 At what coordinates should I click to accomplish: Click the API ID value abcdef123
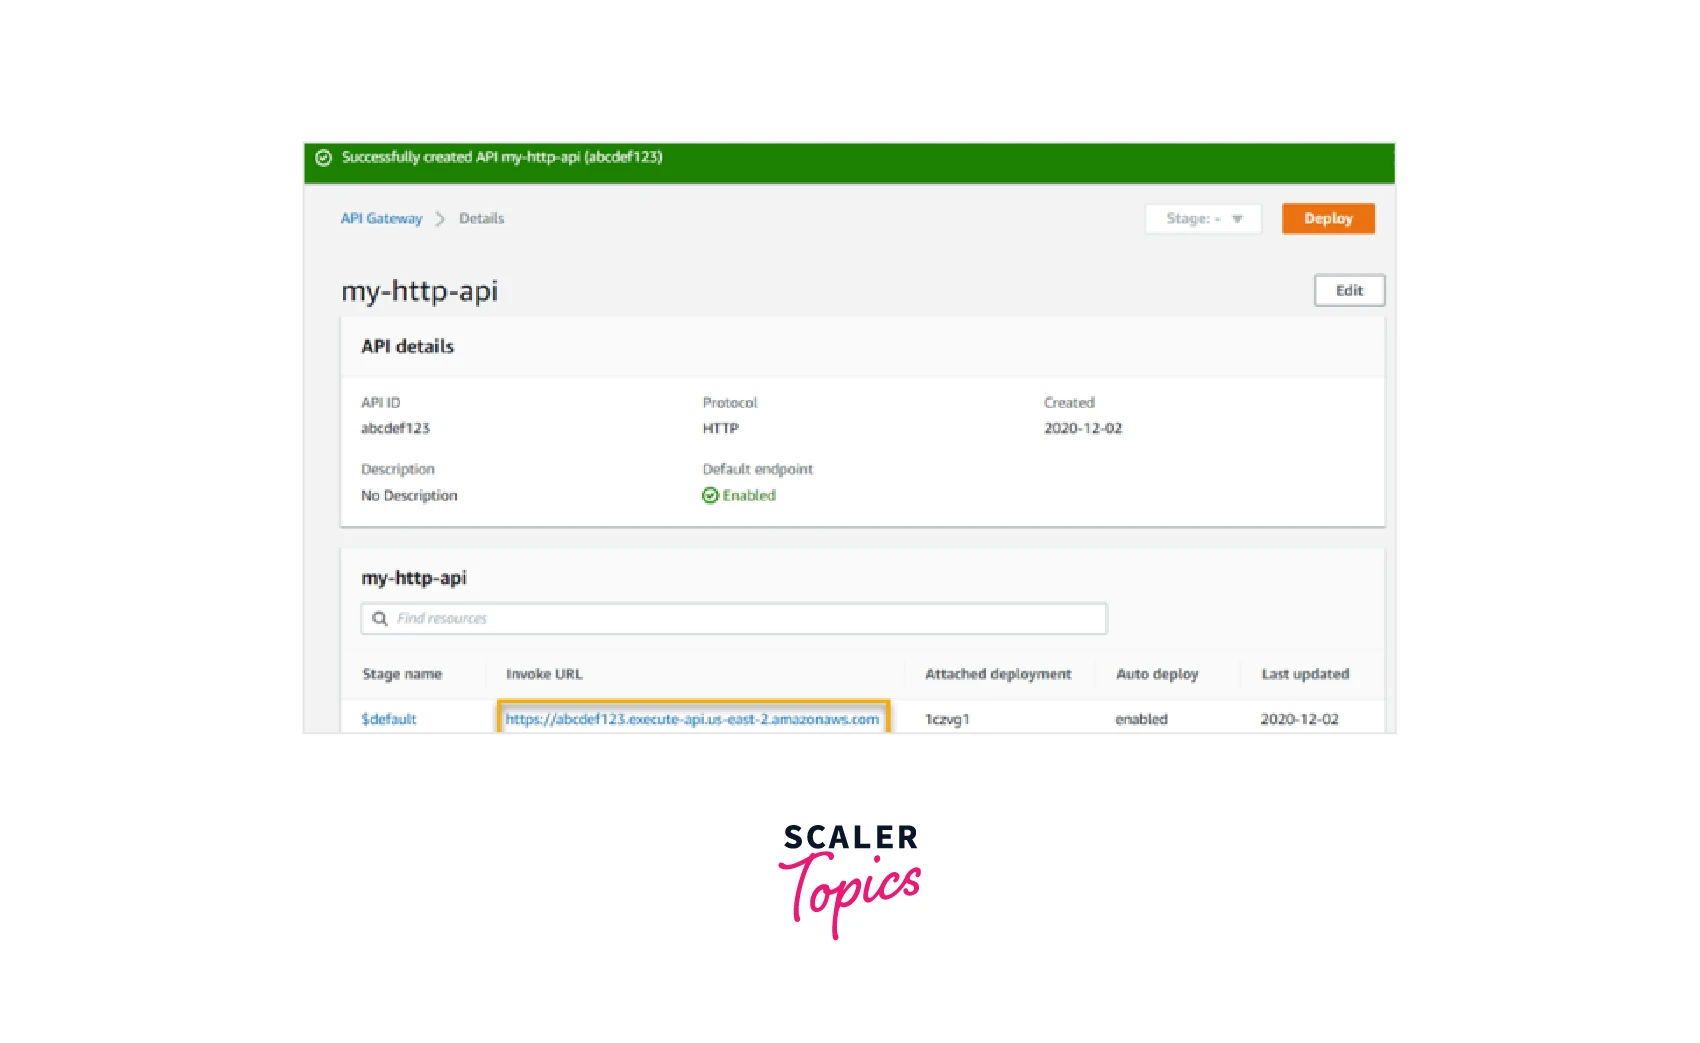click(395, 429)
